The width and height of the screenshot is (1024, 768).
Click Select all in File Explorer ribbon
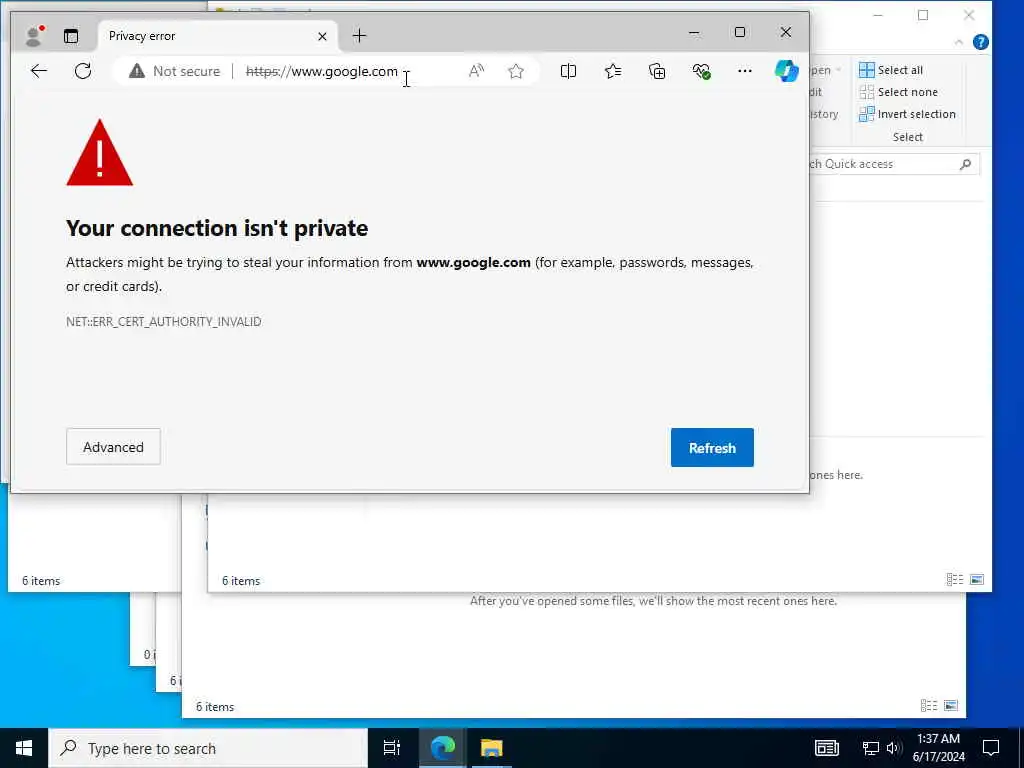(x=891, y=70)
